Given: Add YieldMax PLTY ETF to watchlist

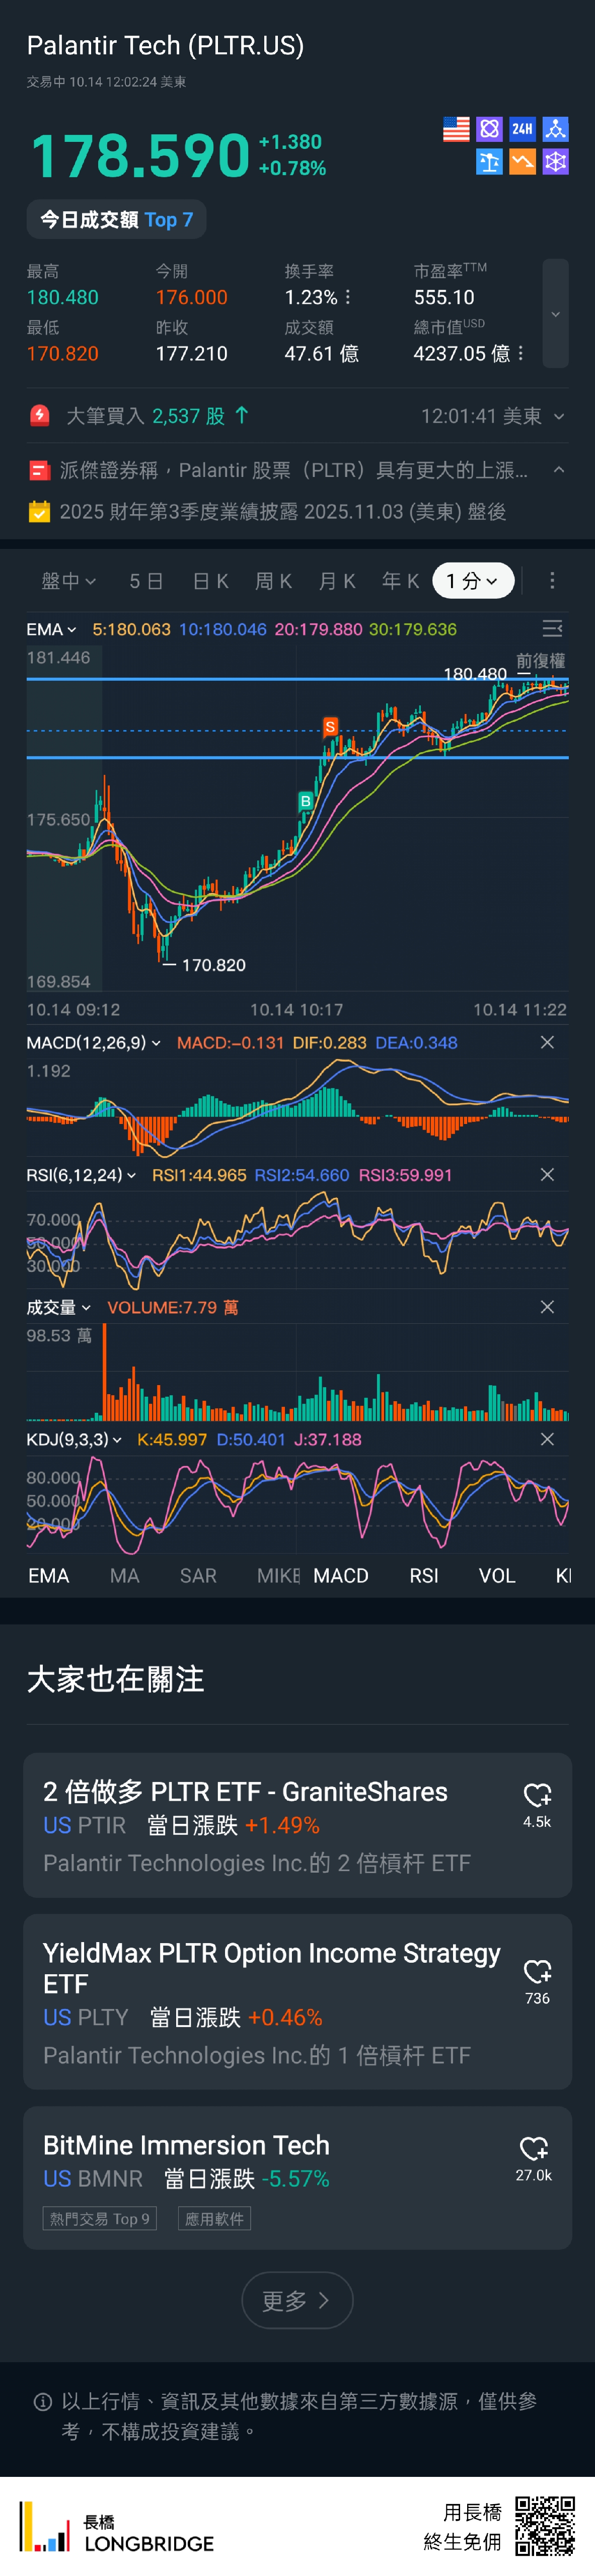Looking at the screenshot, I should [x=537, y=1972].
